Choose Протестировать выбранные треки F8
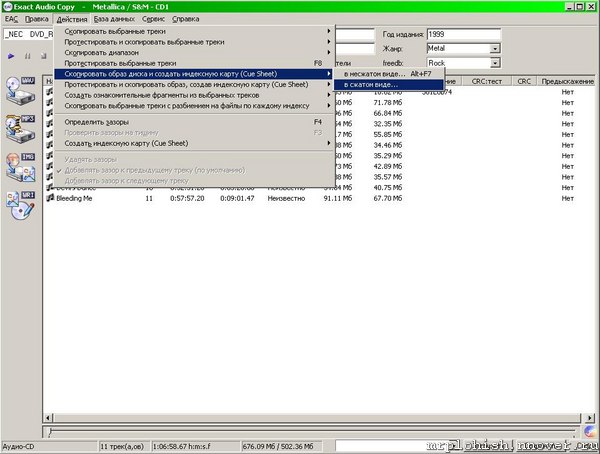Screen dimensions: 600x454 194,63
